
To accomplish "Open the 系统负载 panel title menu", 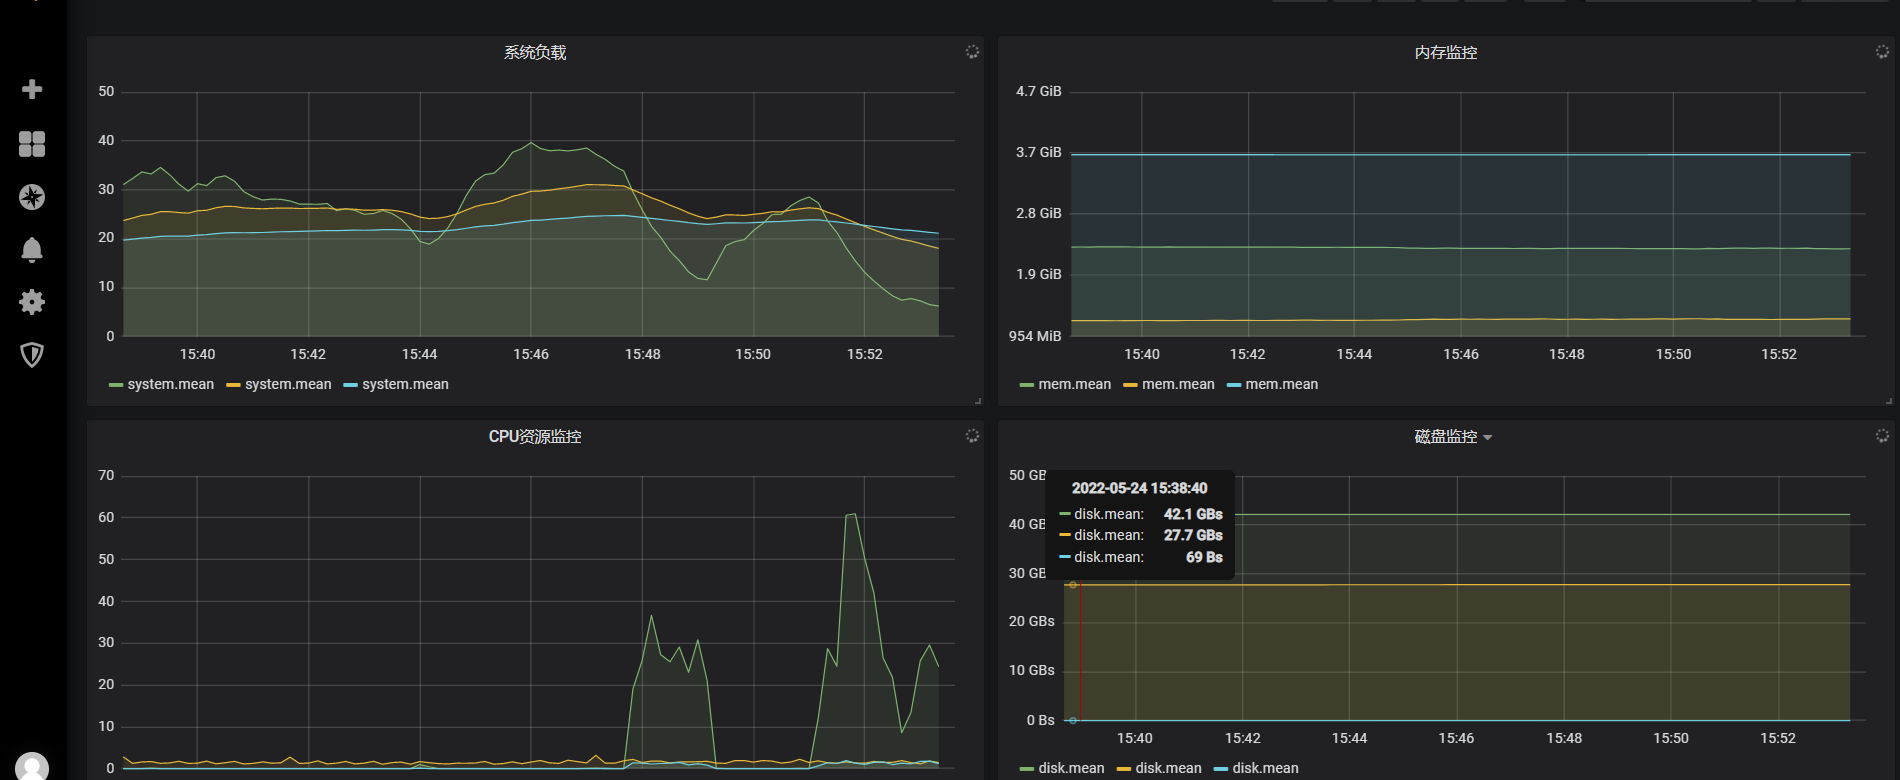I will [x=535, y=52].
